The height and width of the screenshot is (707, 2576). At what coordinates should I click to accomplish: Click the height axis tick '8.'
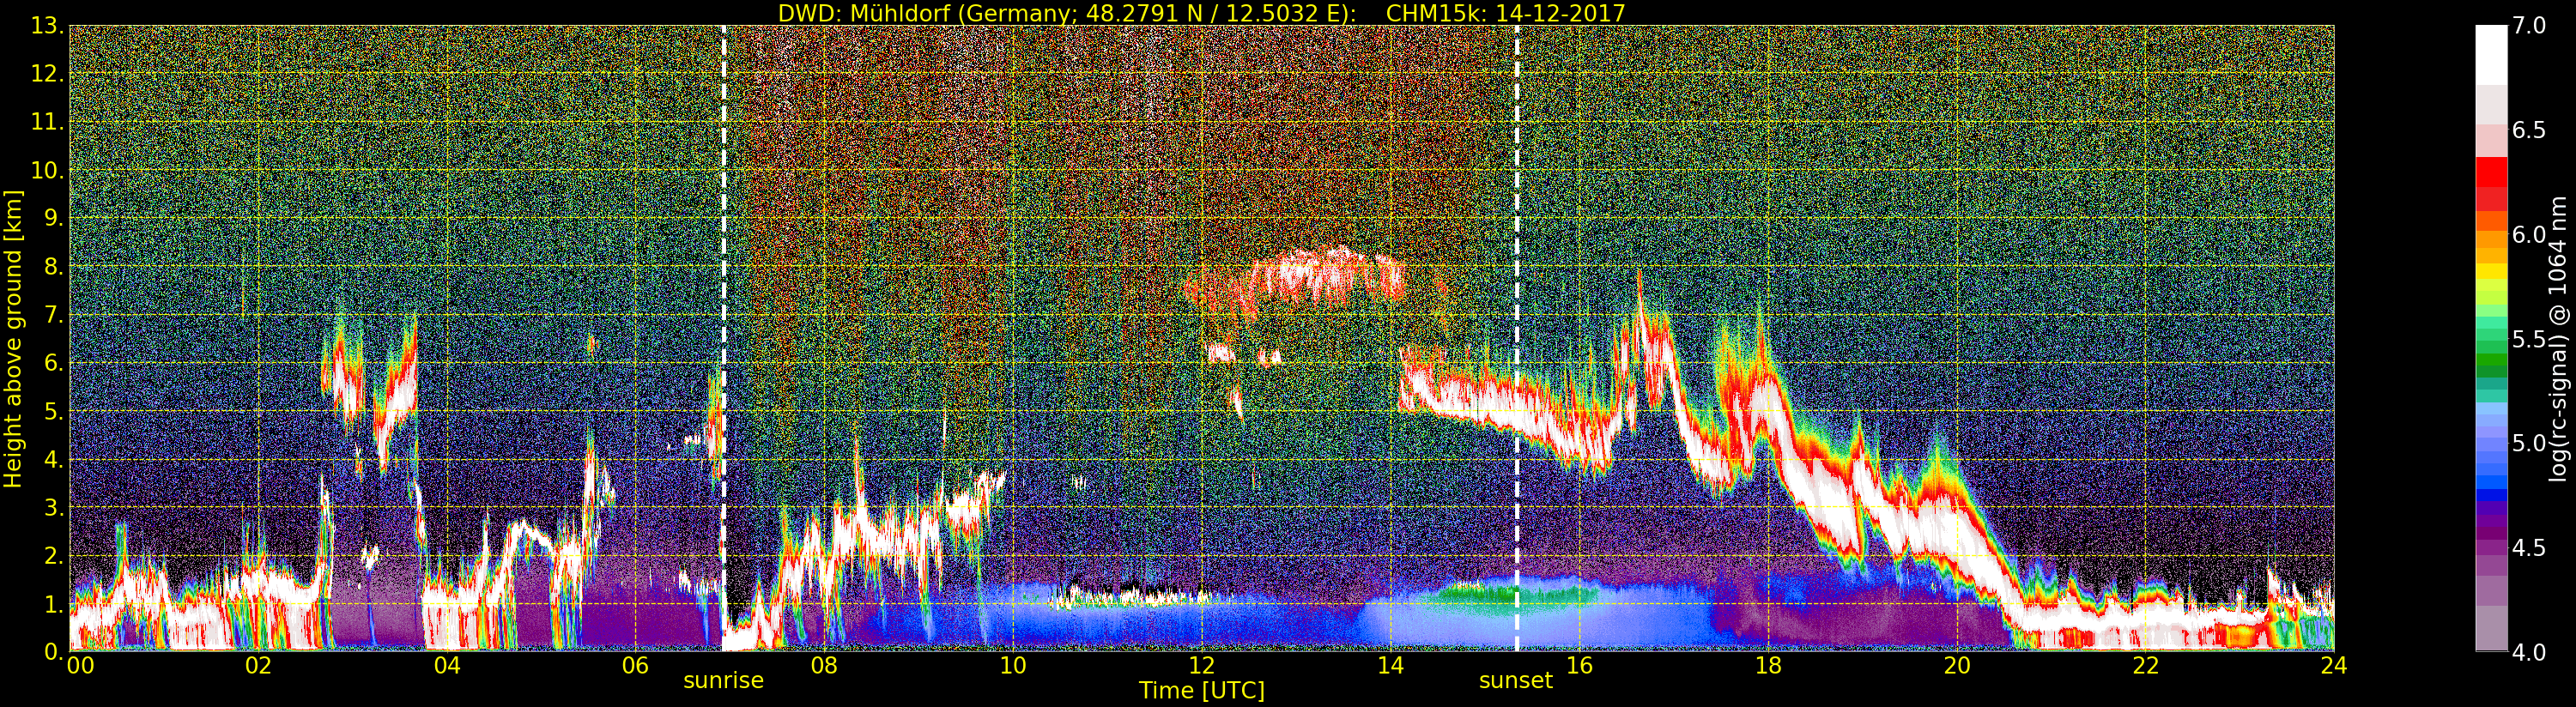click(x=53, y=266)
